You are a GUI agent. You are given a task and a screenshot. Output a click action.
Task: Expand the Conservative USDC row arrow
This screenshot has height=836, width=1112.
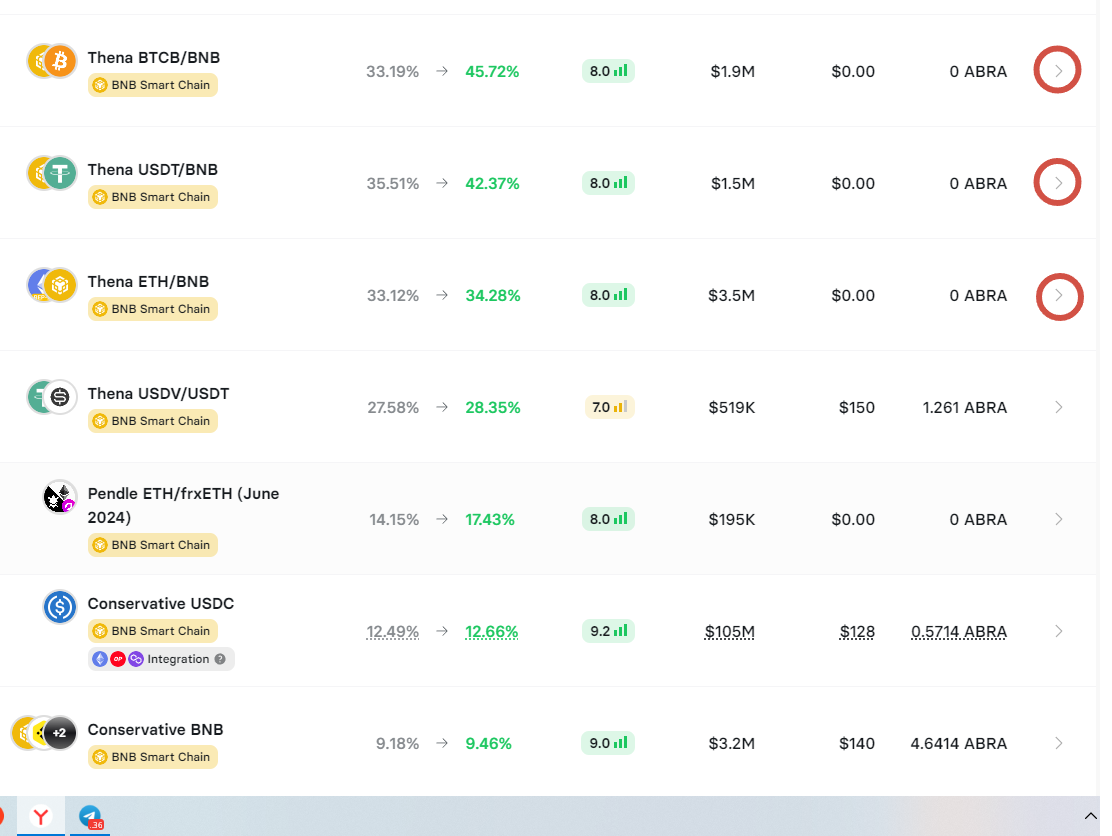[x=1058, y=631]
